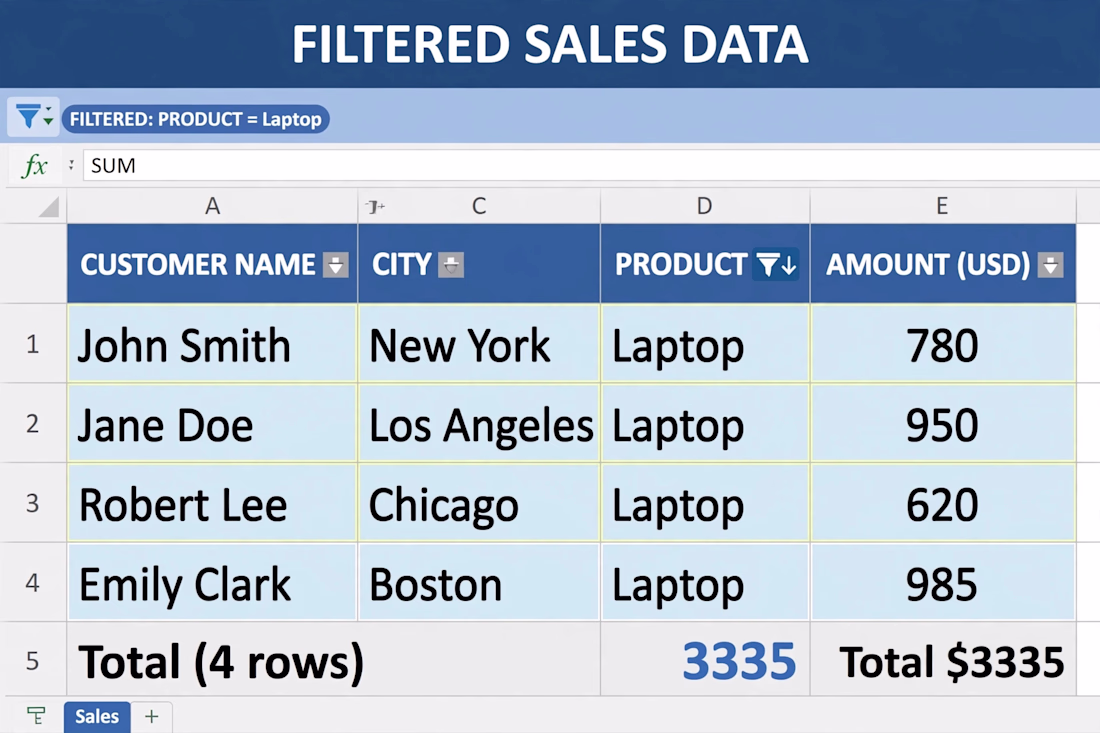Select row 3 header
1100x733 pixels.
33,502
